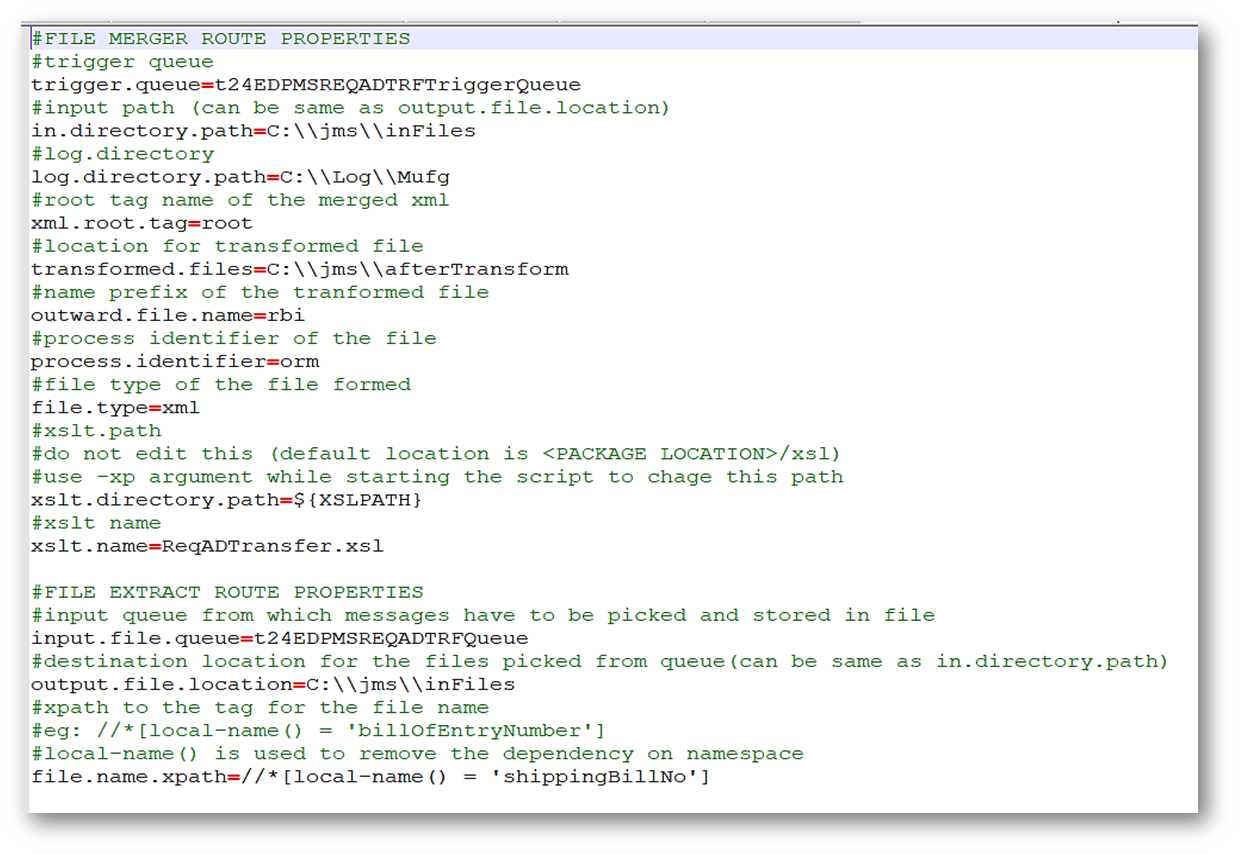Click the file.type=xml property
Viewport: 1240px width, 855px height.
pyautogui.click(x=115, y=408)
